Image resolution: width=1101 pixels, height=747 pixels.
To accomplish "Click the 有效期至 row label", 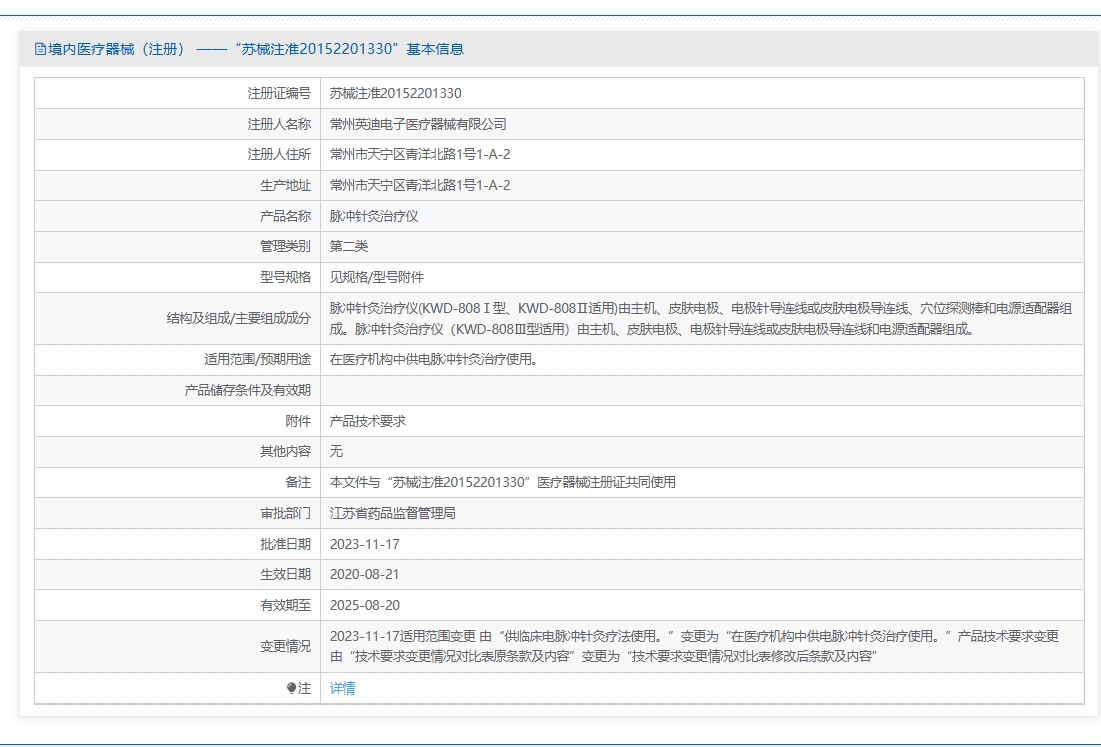I will pyautogui.click(x=285, y=605).
